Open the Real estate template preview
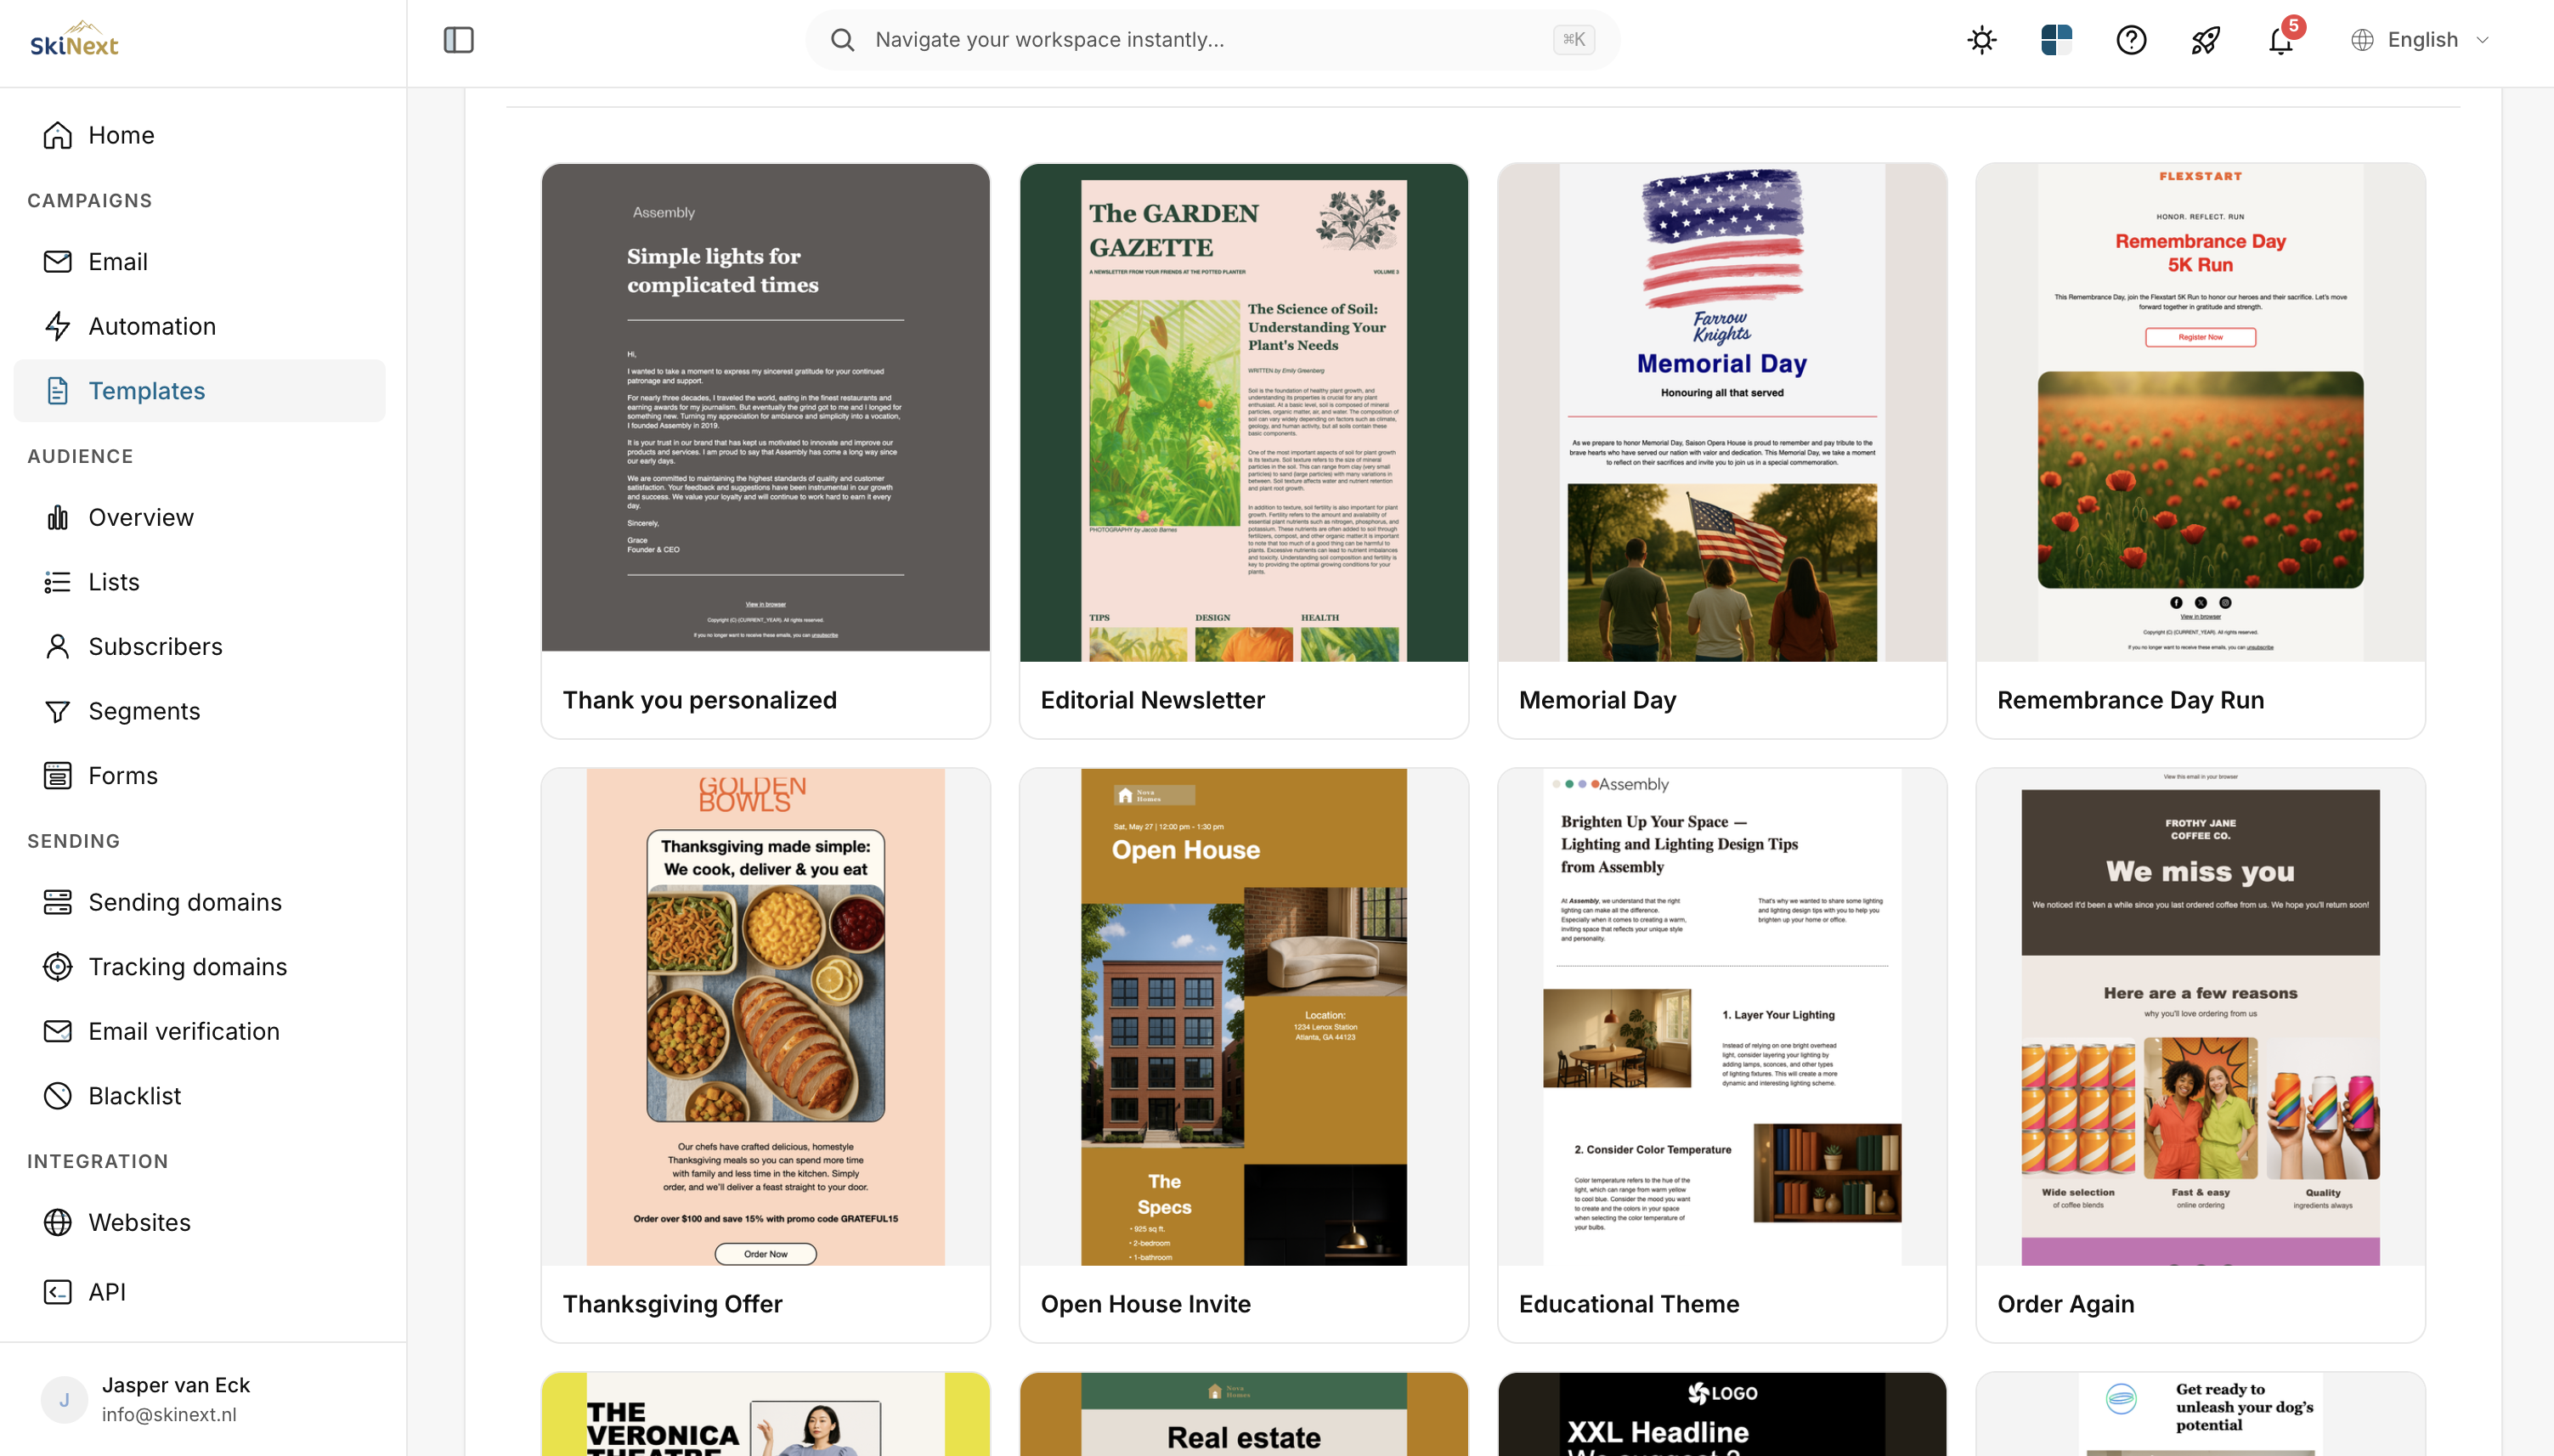 point(1243,1414)
